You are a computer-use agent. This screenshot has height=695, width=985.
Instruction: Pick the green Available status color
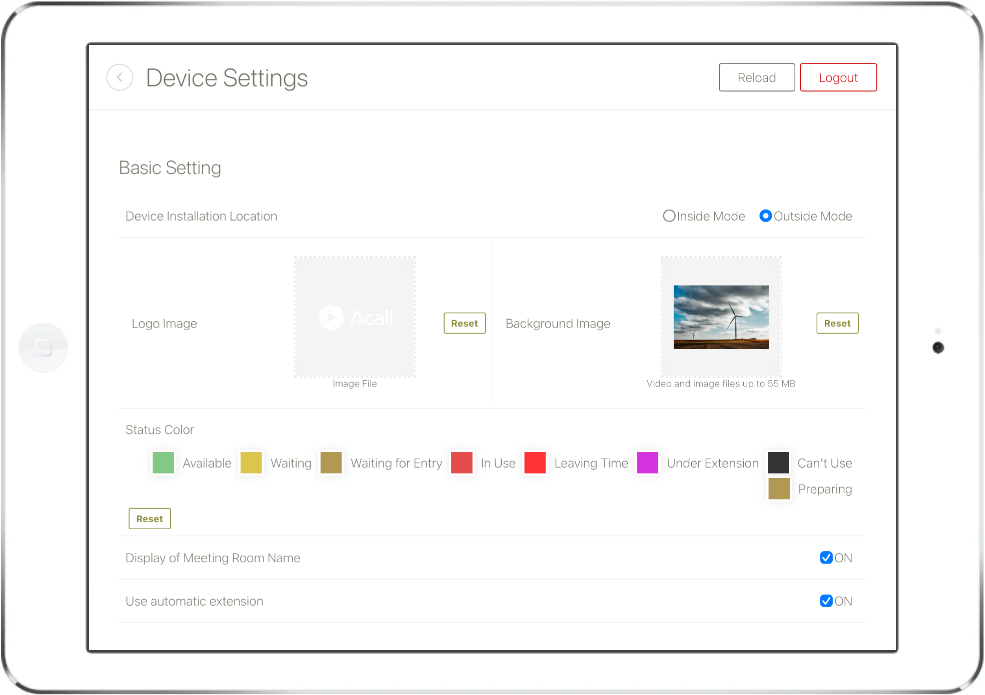pos(163,462)
